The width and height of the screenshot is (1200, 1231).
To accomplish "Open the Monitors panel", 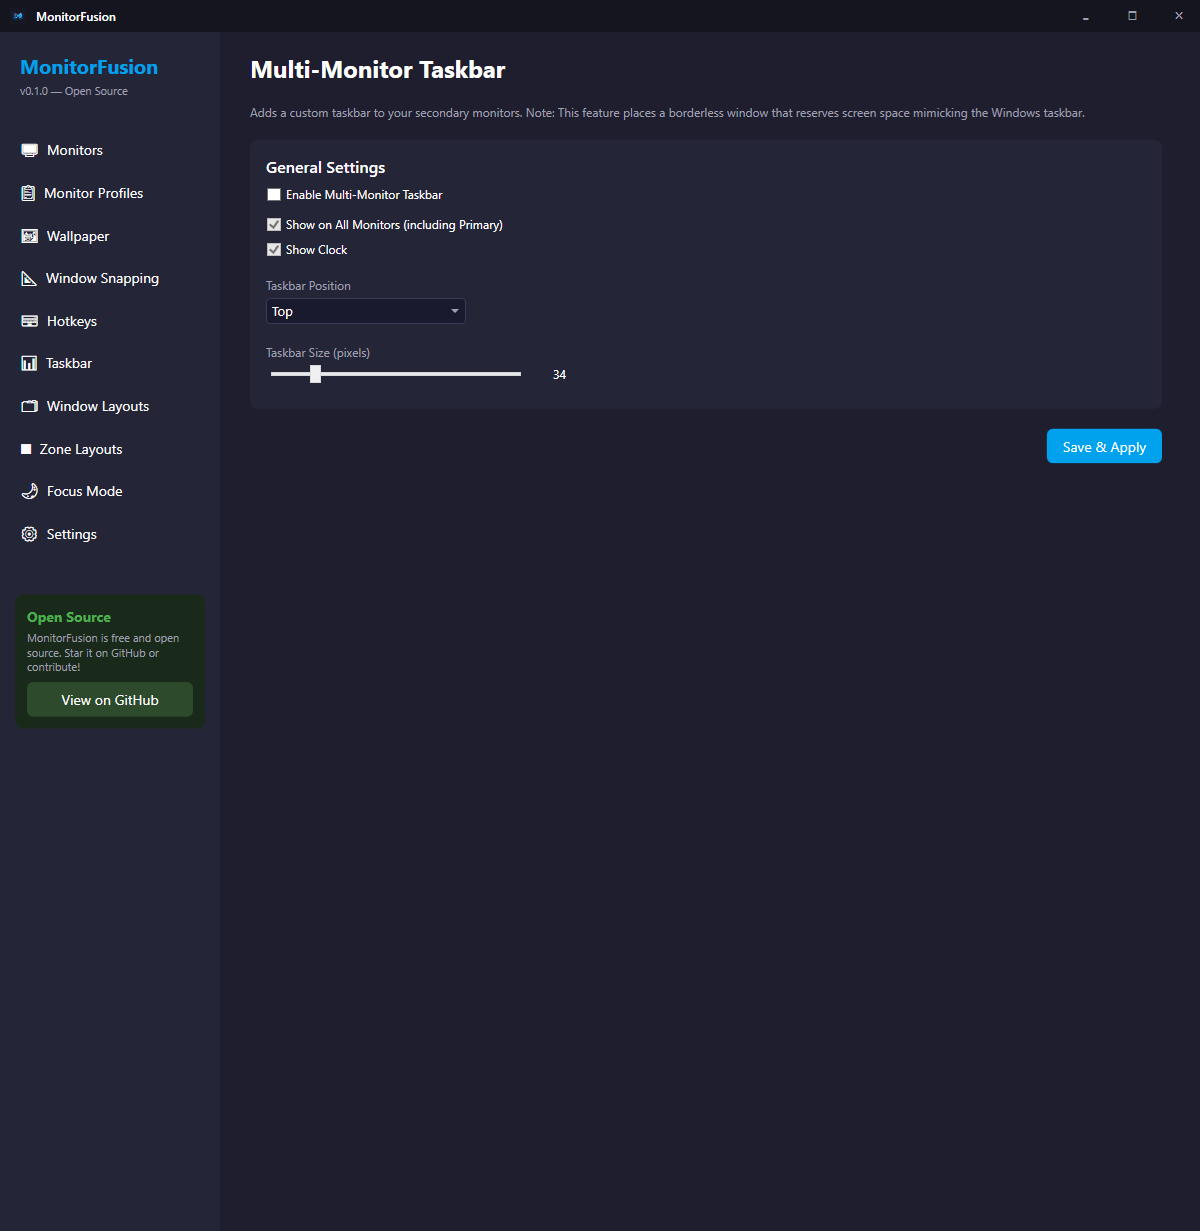I will coord(74,150).
